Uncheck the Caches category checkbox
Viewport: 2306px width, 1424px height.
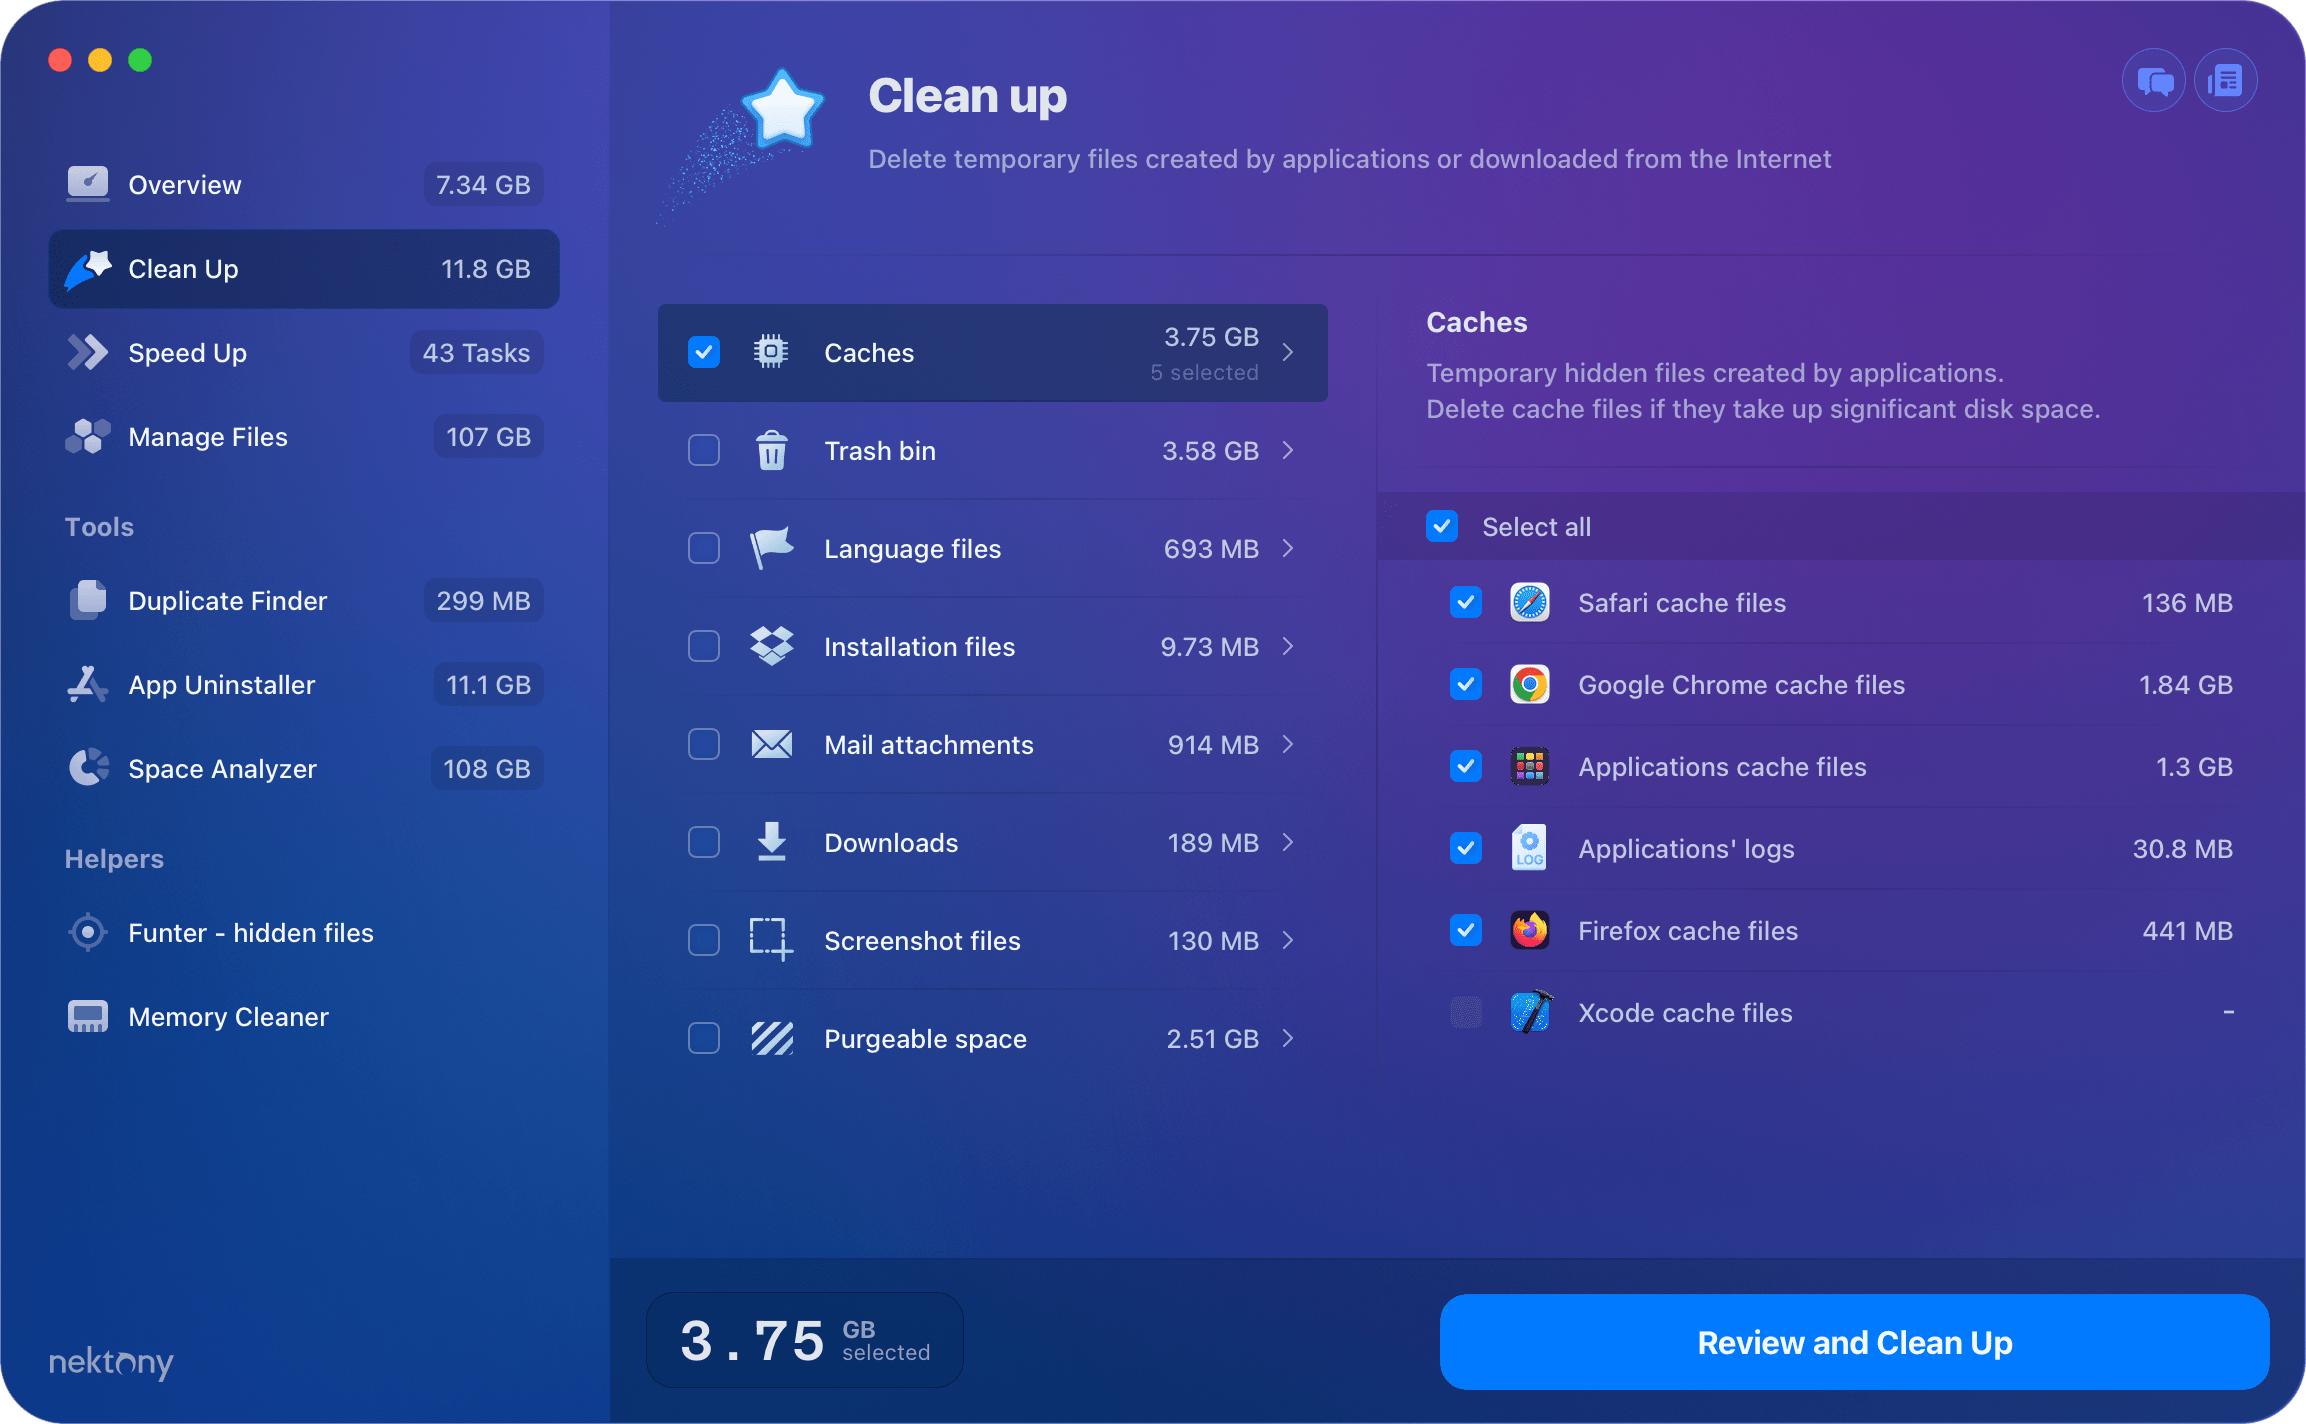tap(704, 352)
